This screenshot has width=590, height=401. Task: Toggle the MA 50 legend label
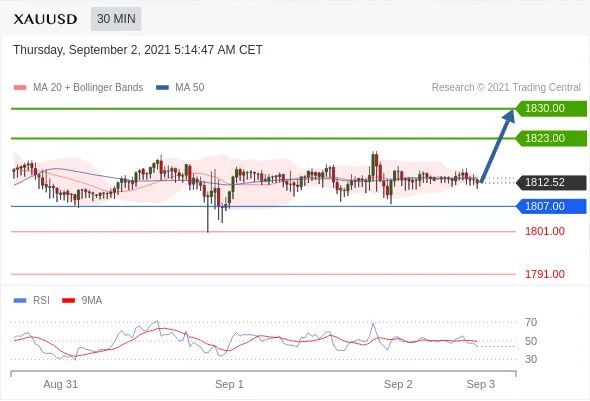coord(190,87)
